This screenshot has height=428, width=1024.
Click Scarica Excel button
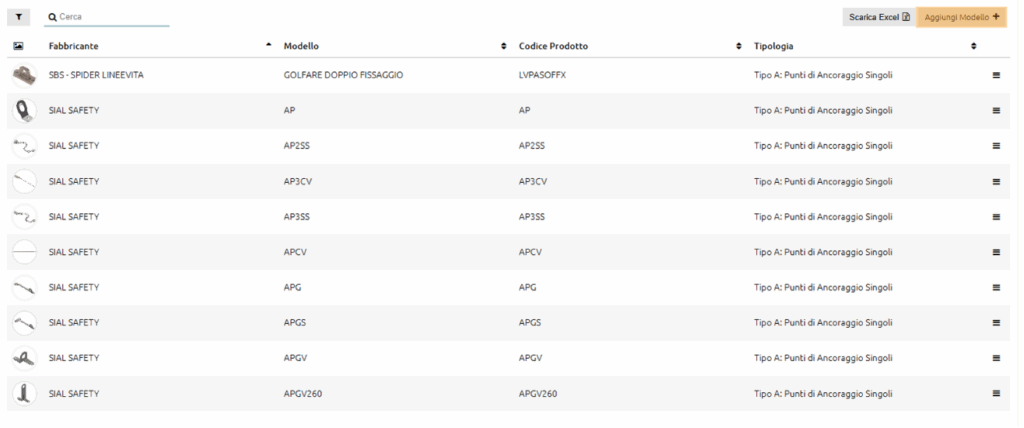[879, 18]
